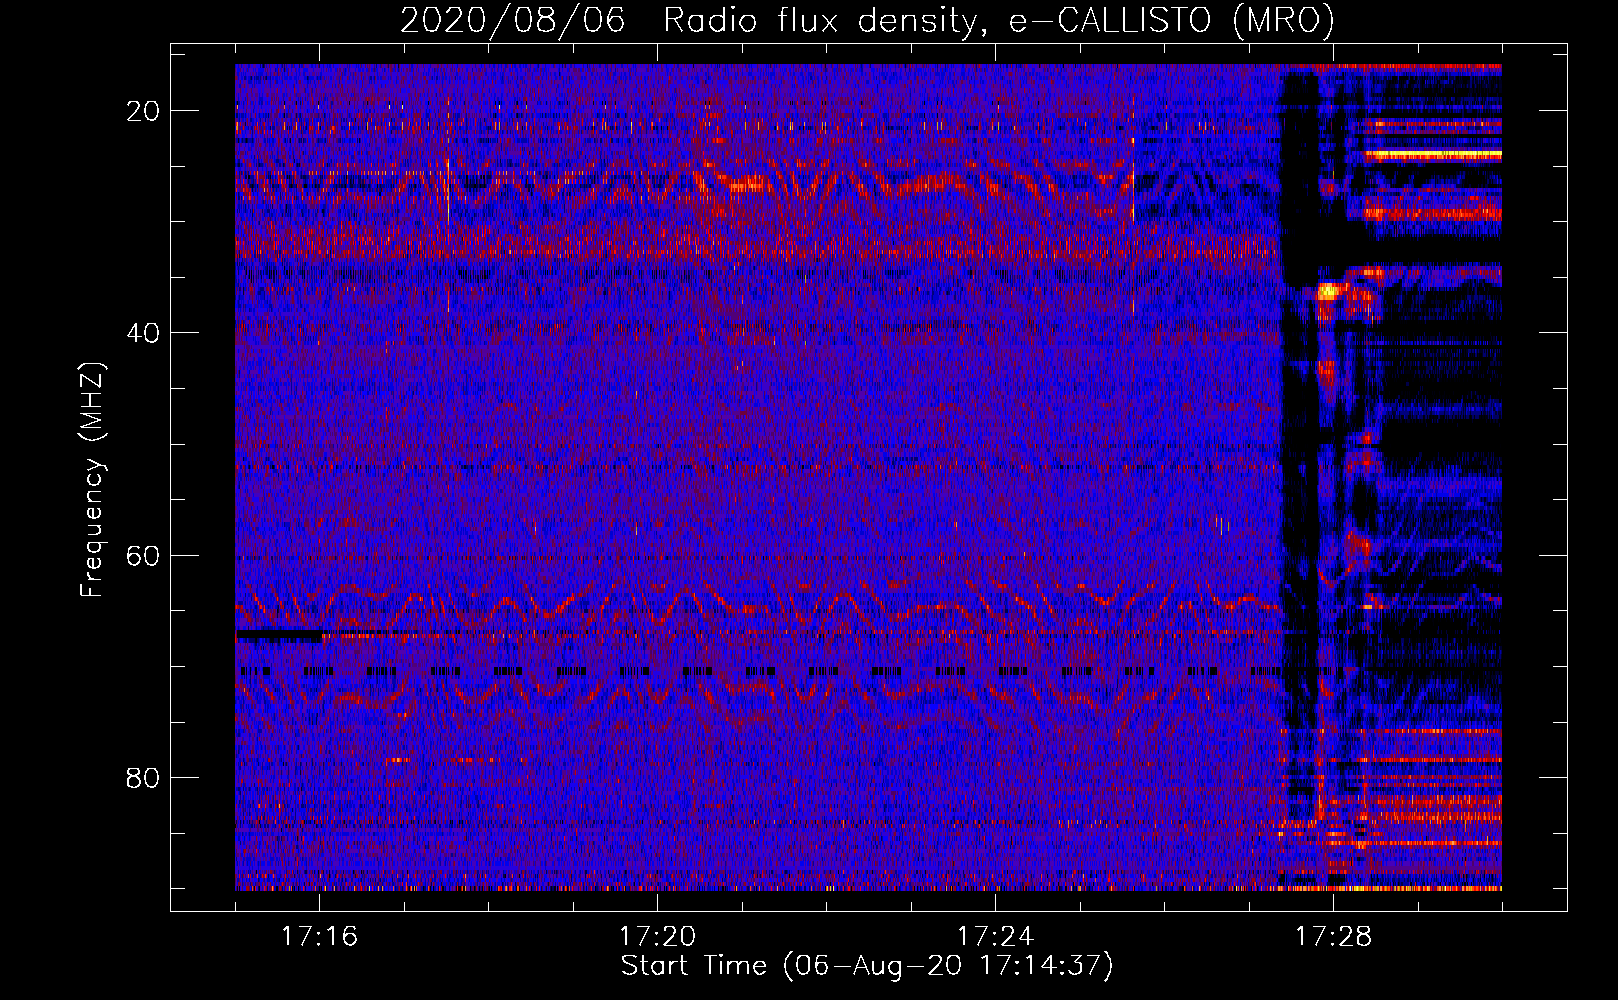Click the '17:28' time tick label
1618x1000 pixels.
coord(1334,937)
